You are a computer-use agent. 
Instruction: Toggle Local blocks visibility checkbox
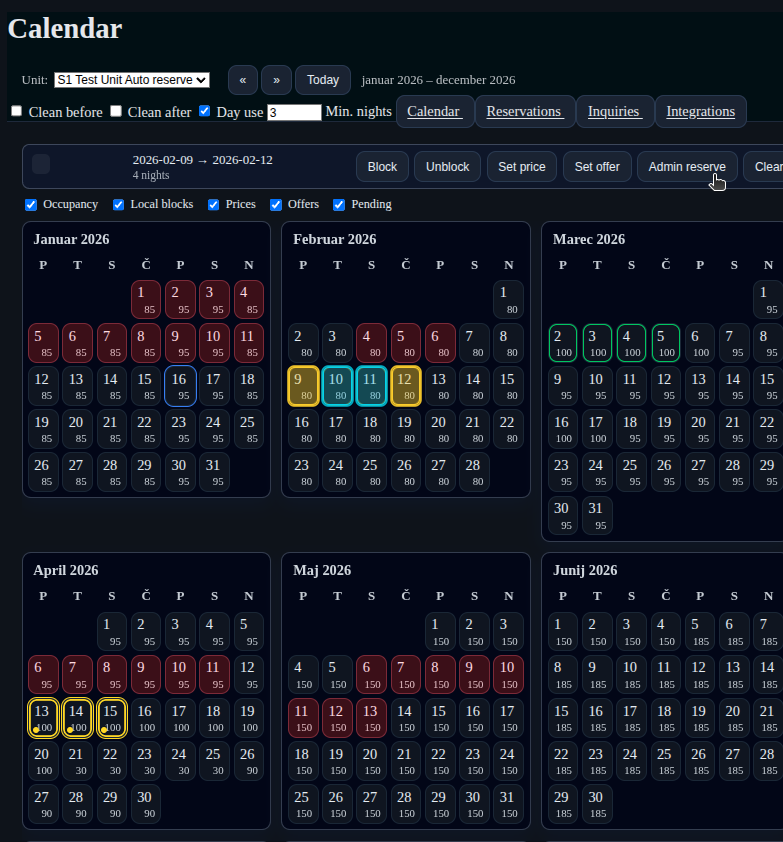(120, 205)
